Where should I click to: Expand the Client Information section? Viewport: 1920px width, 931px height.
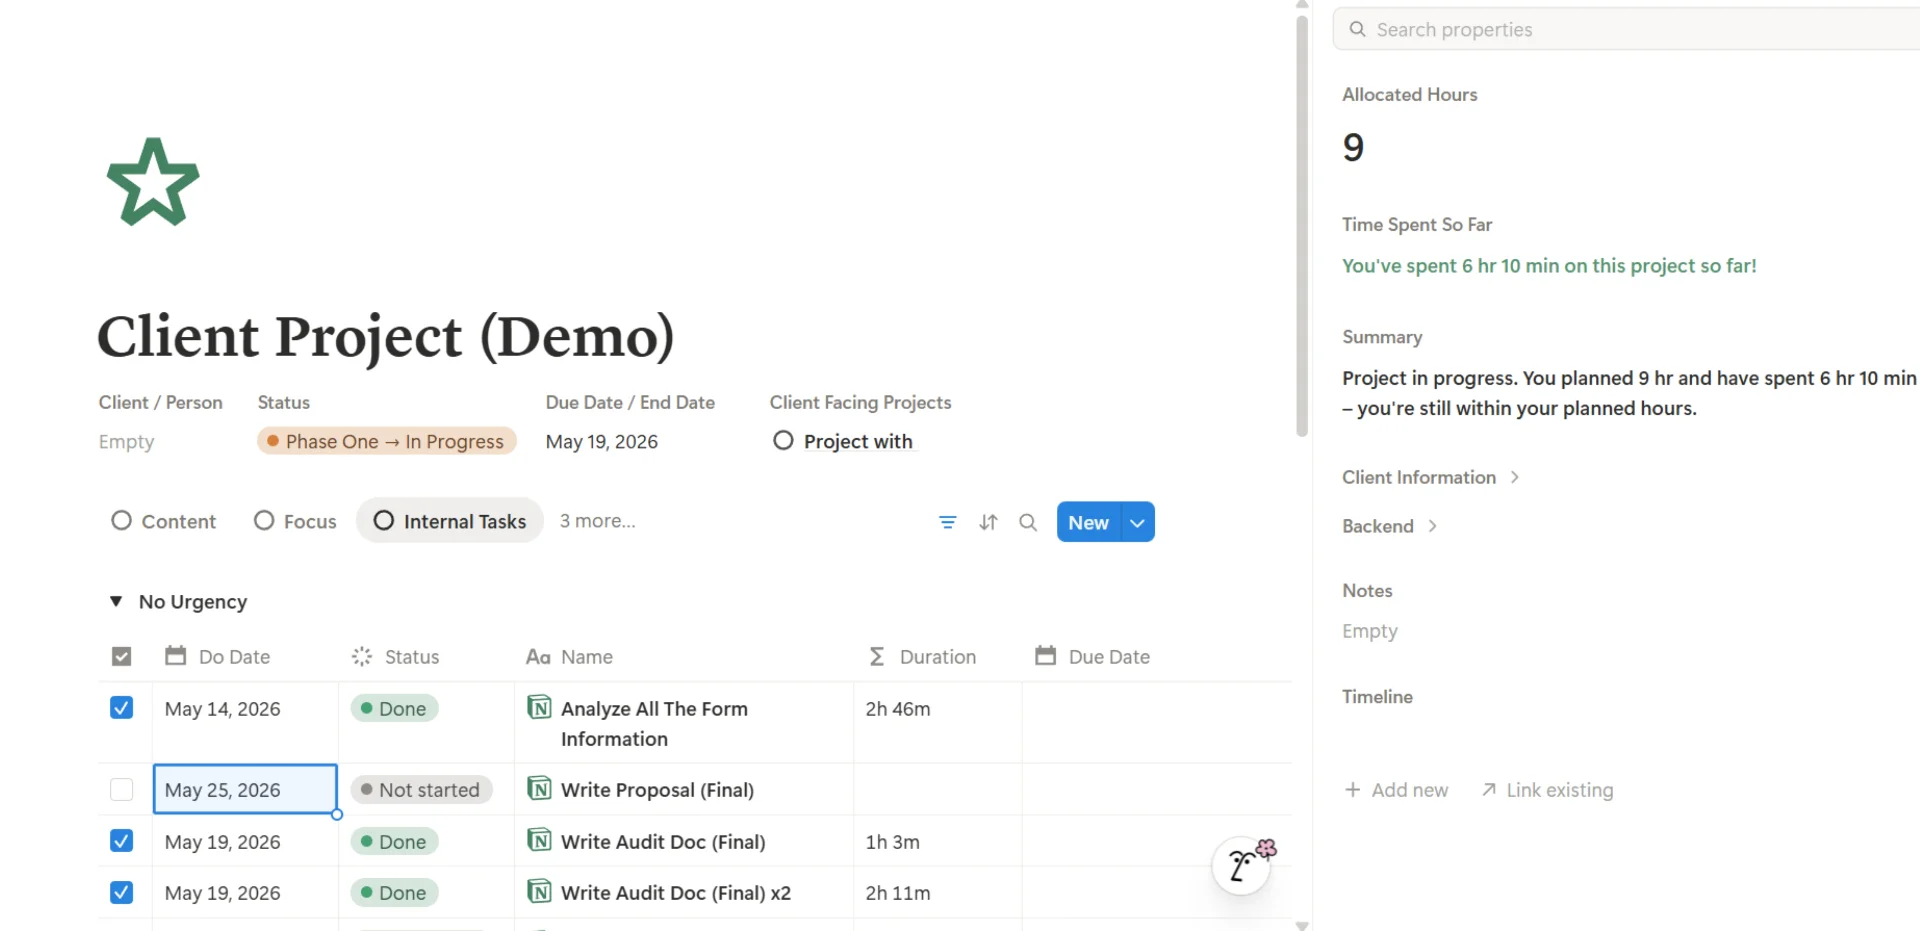[1430, 477]
